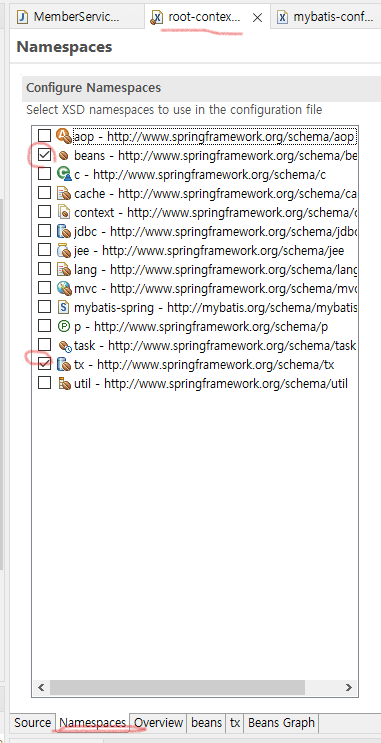The width and height of the screenshot is (381, 743).
Task: Select the beans schema row text
Action: (216, 155)
